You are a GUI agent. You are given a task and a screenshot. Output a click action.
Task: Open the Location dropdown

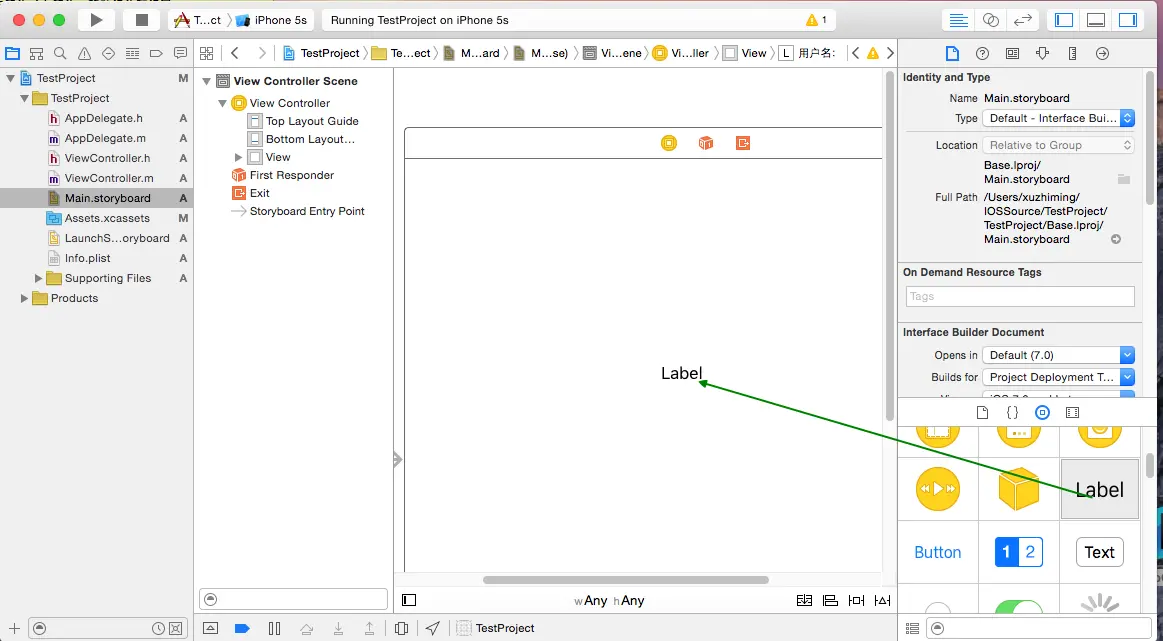[1058, 145]
